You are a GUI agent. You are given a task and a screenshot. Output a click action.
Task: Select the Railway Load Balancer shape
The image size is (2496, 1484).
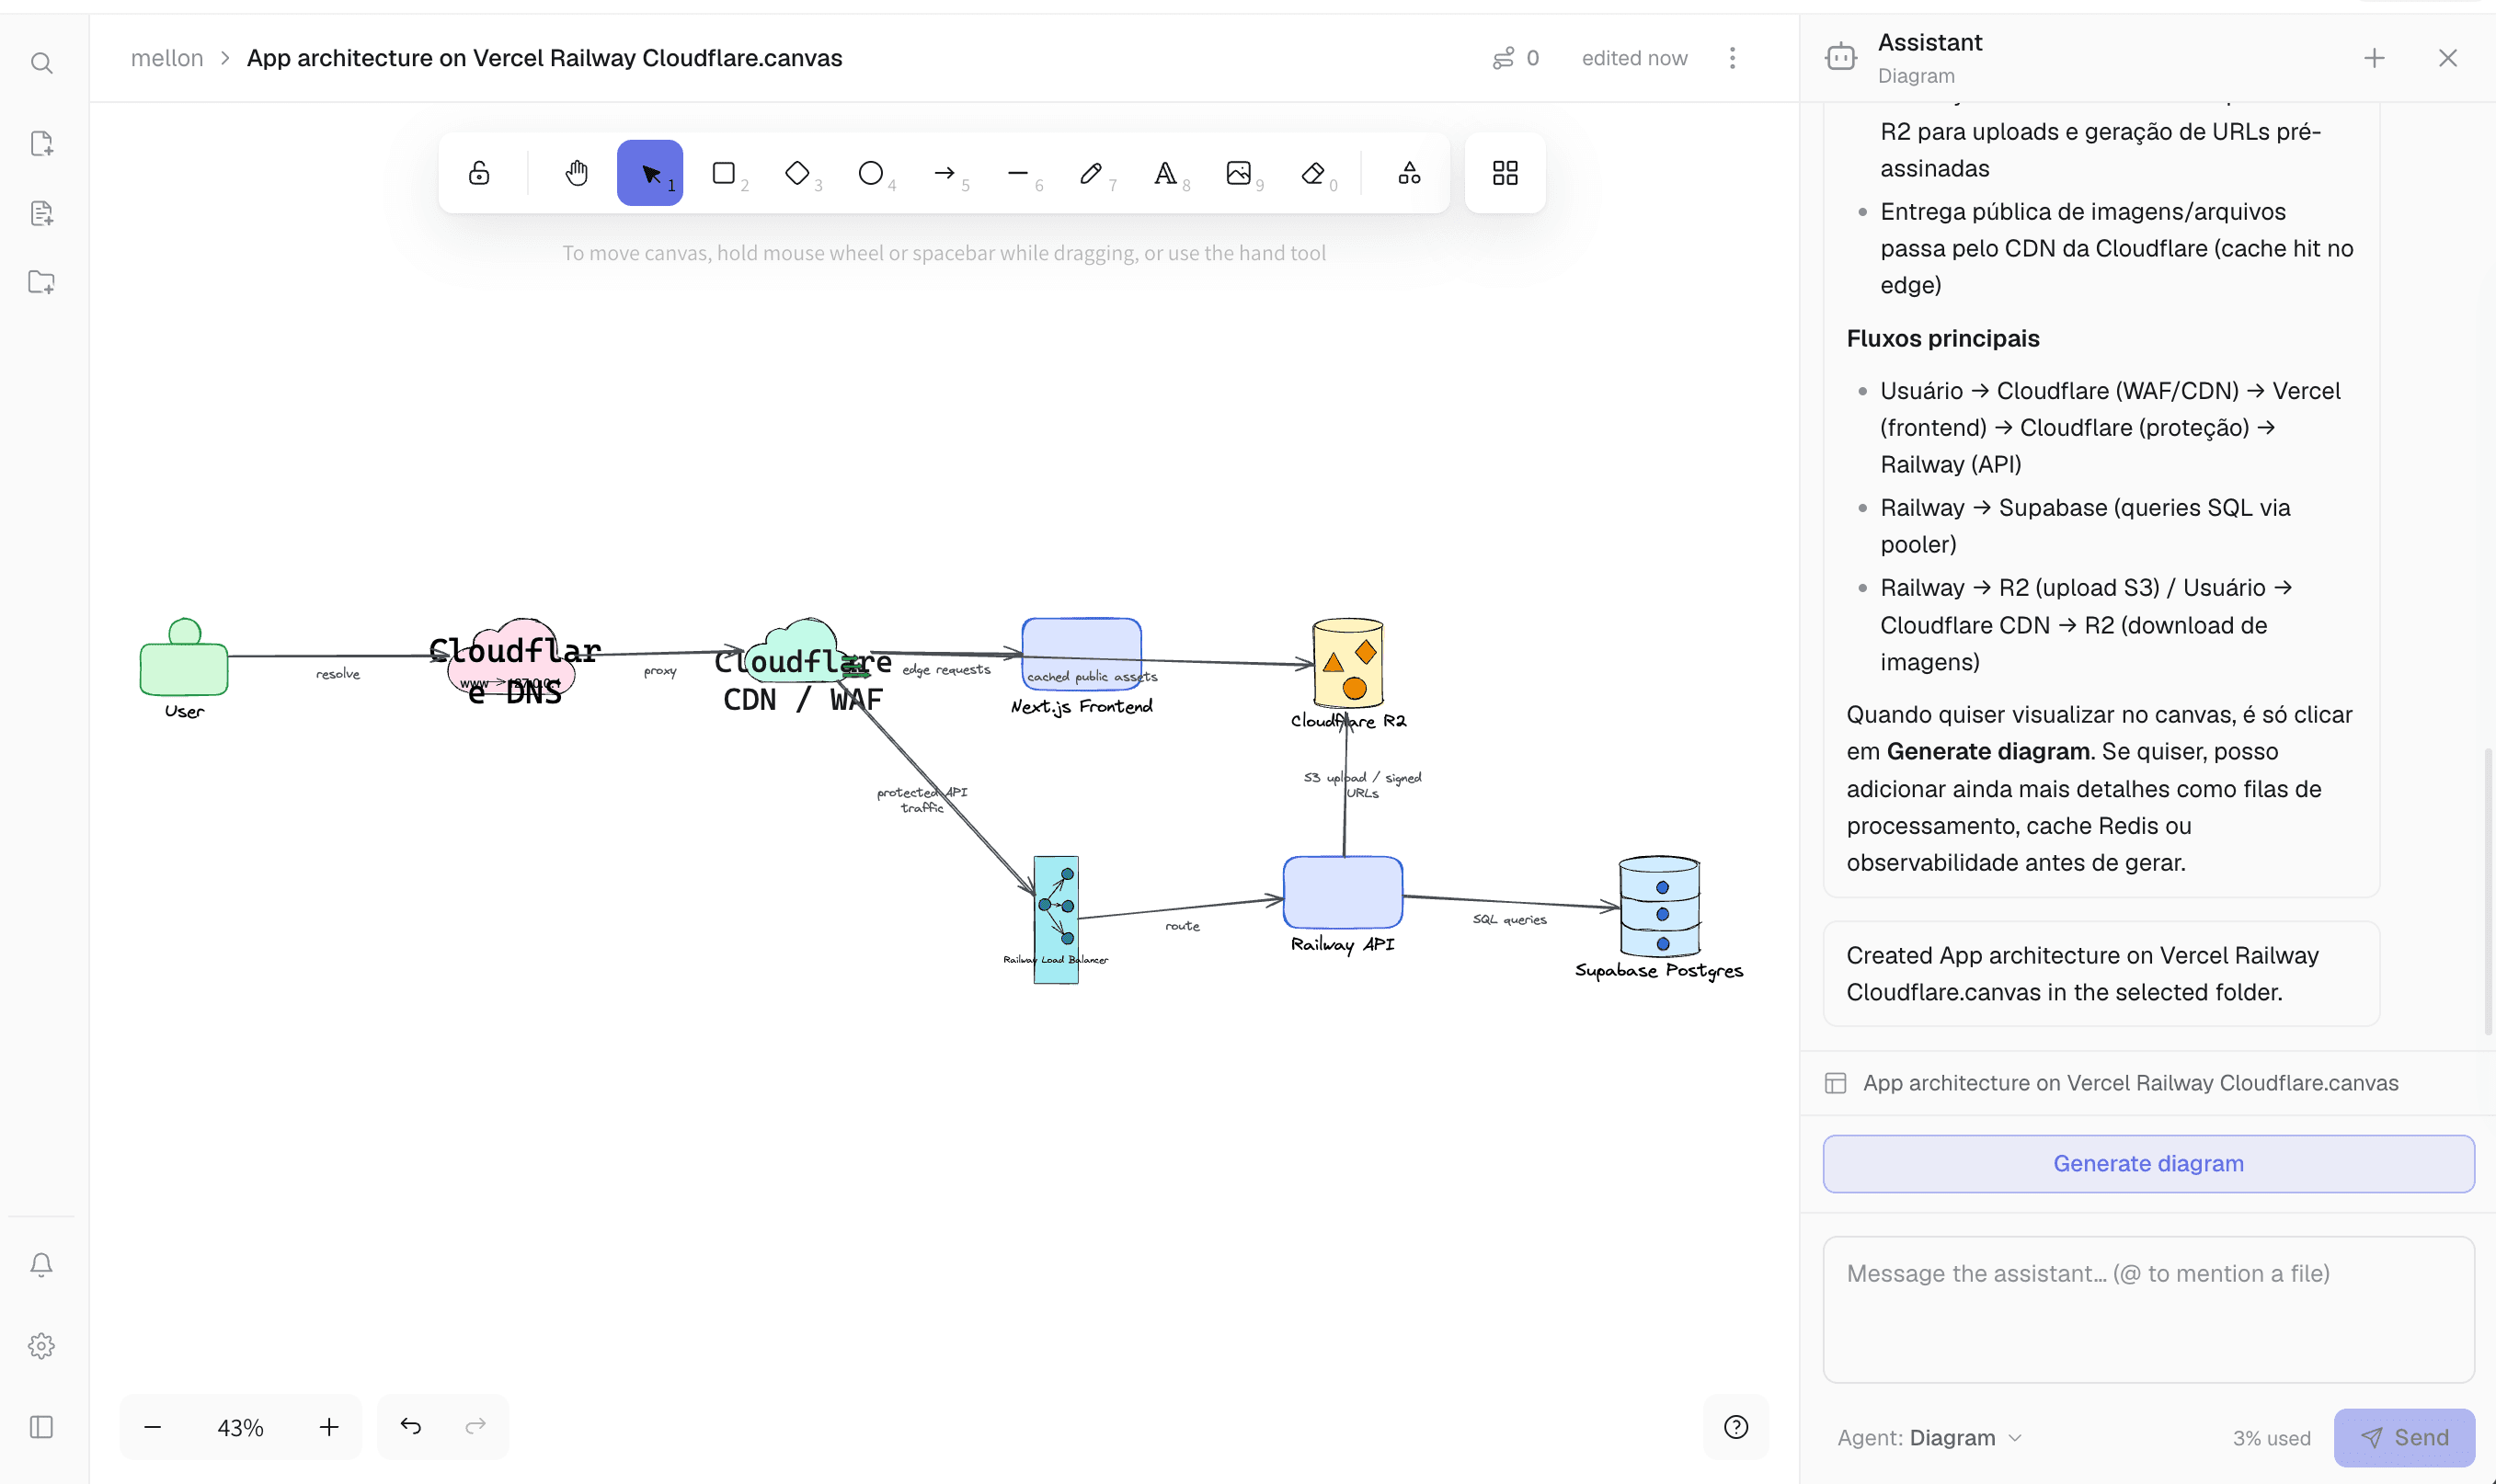click(1056, 920)
